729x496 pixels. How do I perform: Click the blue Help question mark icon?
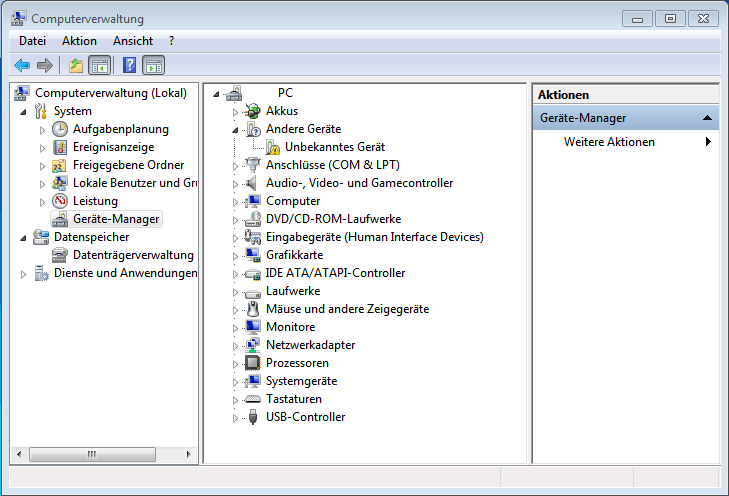coord(129,66)
